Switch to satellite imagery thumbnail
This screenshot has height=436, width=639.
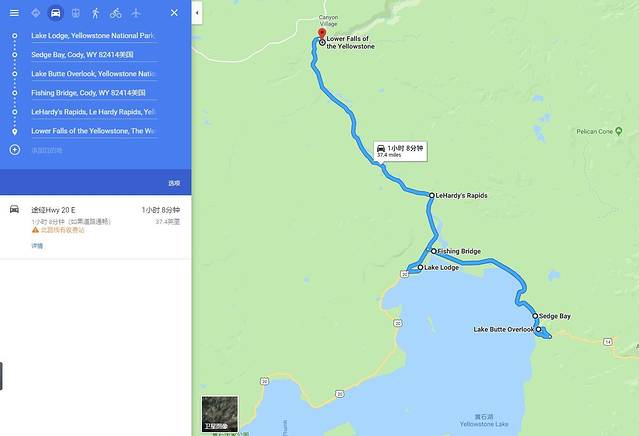(x=220, y=414)
